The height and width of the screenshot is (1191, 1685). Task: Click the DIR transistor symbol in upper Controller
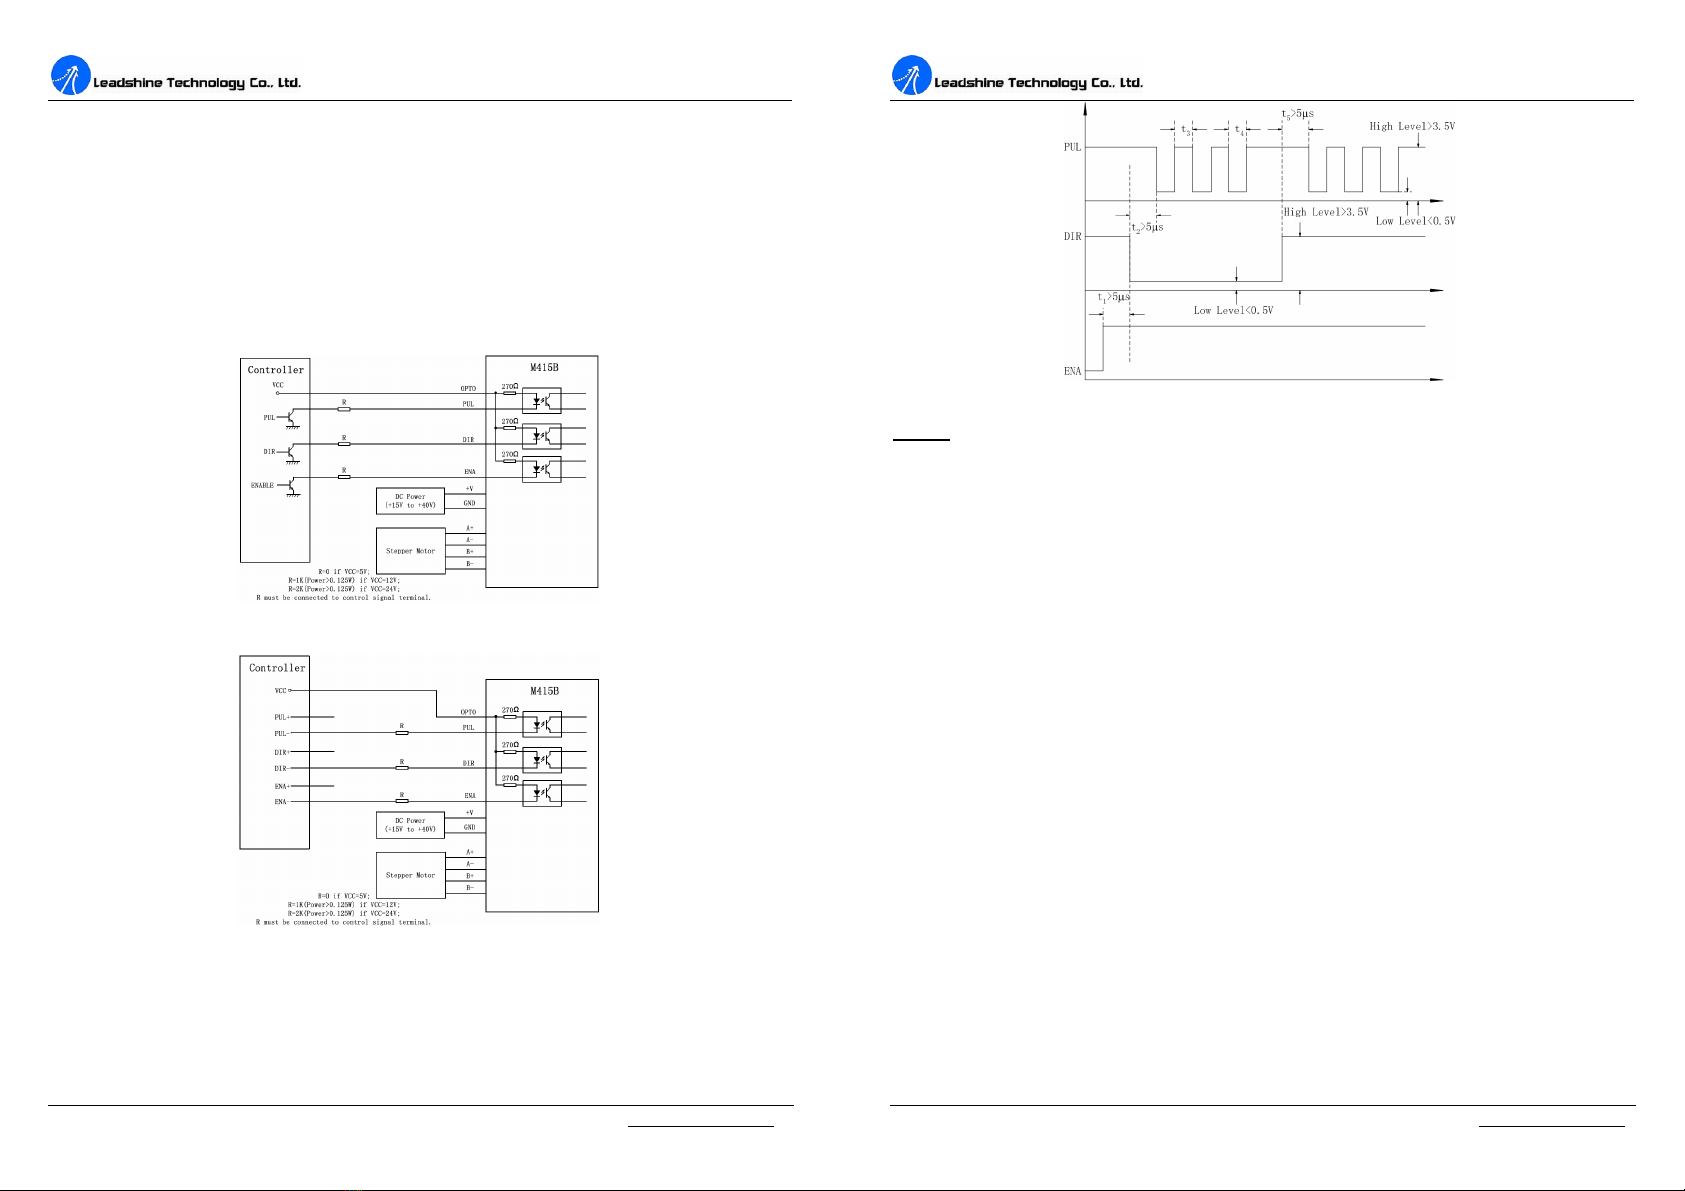[291, 452]
